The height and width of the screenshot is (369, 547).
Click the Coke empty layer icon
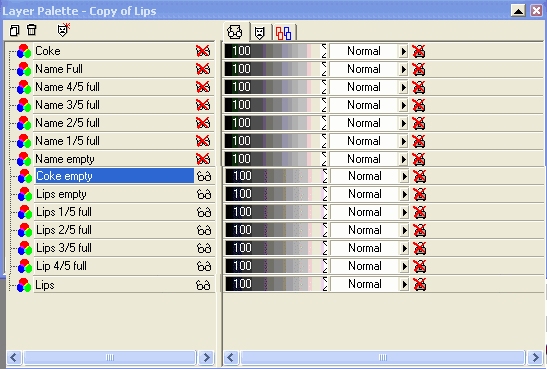click(25, 176)
